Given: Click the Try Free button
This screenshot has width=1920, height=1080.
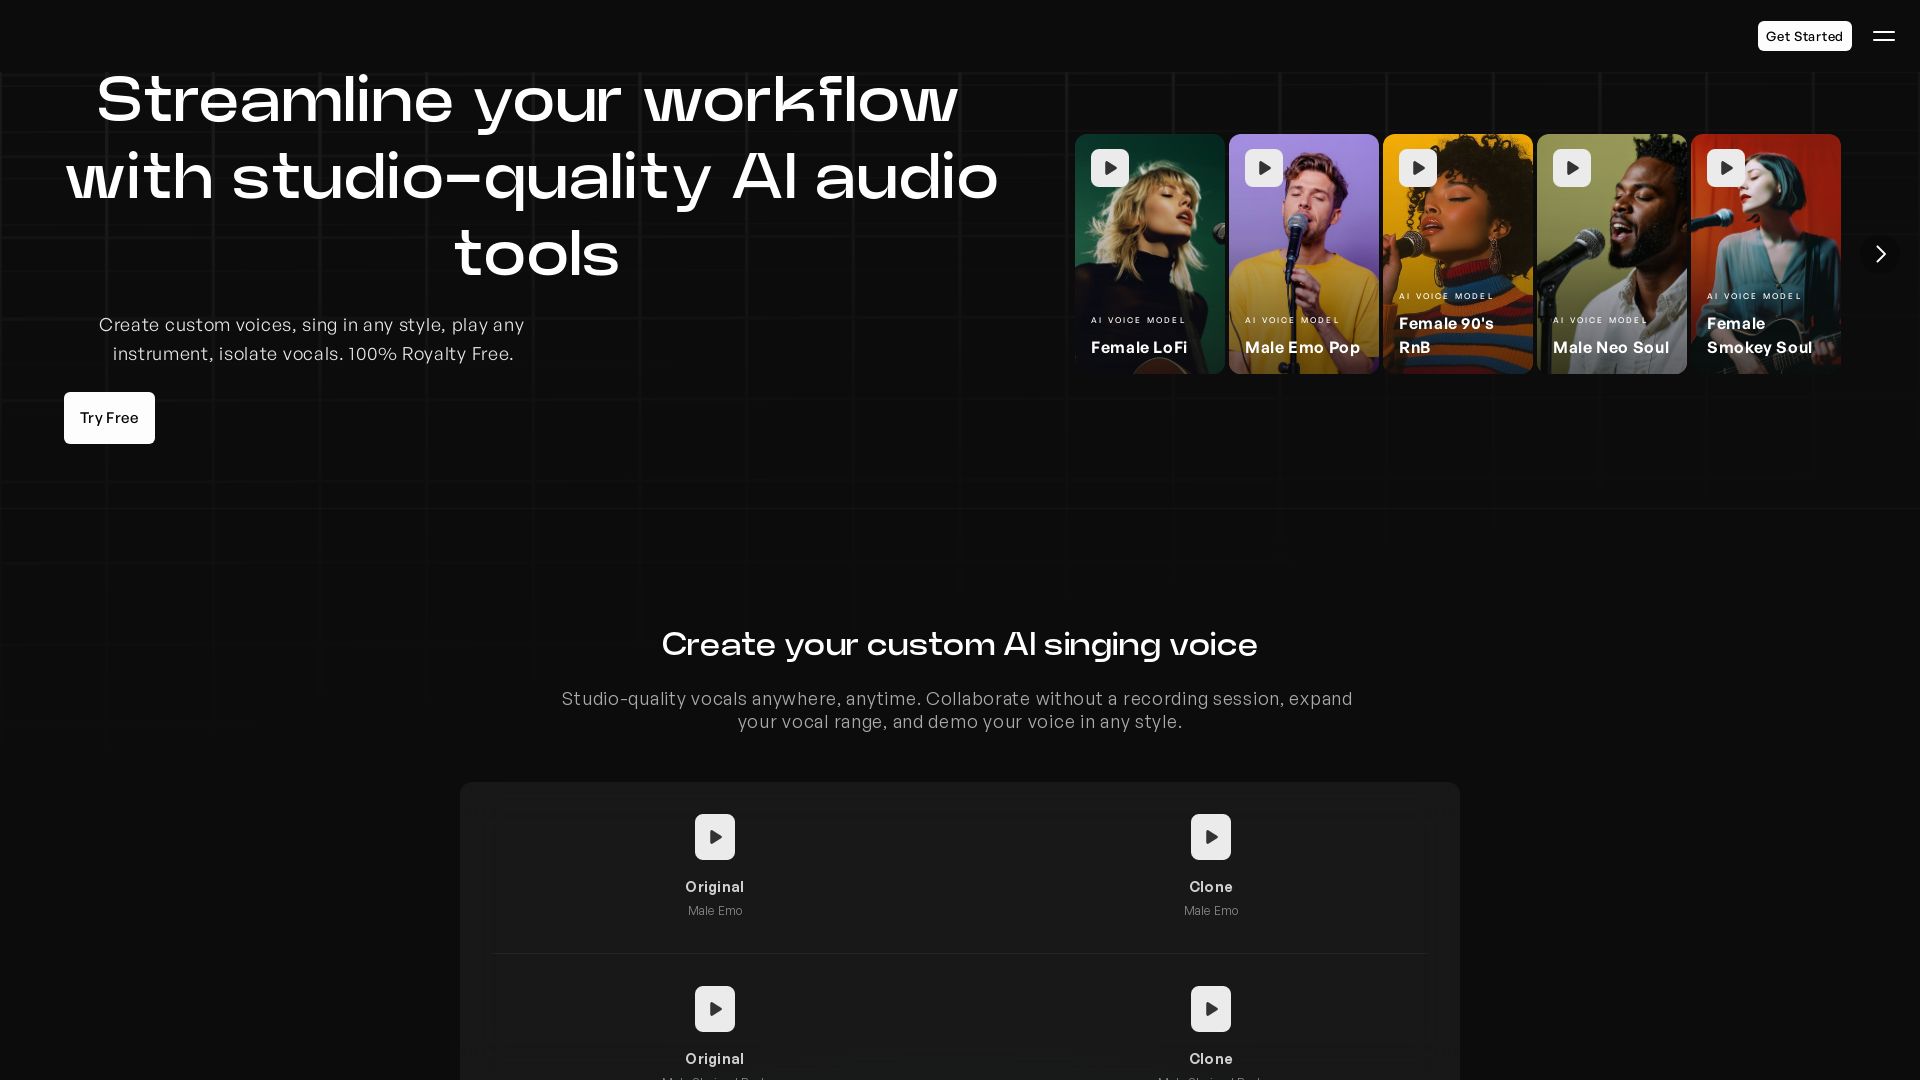Looking at the screenshot, I should 109,418.
